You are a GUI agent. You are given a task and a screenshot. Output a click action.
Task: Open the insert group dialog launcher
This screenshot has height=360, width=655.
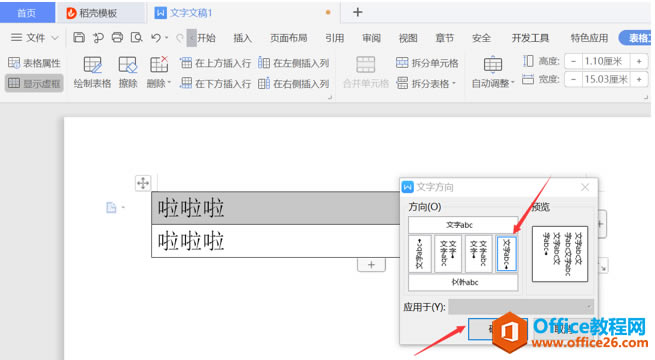click(x=330, y=97)
